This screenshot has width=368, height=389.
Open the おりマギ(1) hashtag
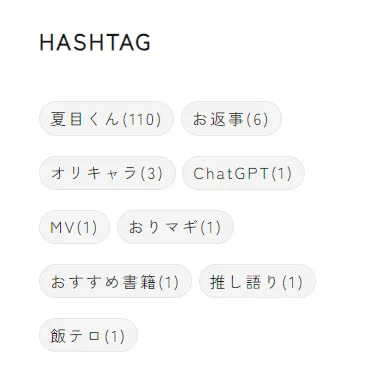(175, 227)
